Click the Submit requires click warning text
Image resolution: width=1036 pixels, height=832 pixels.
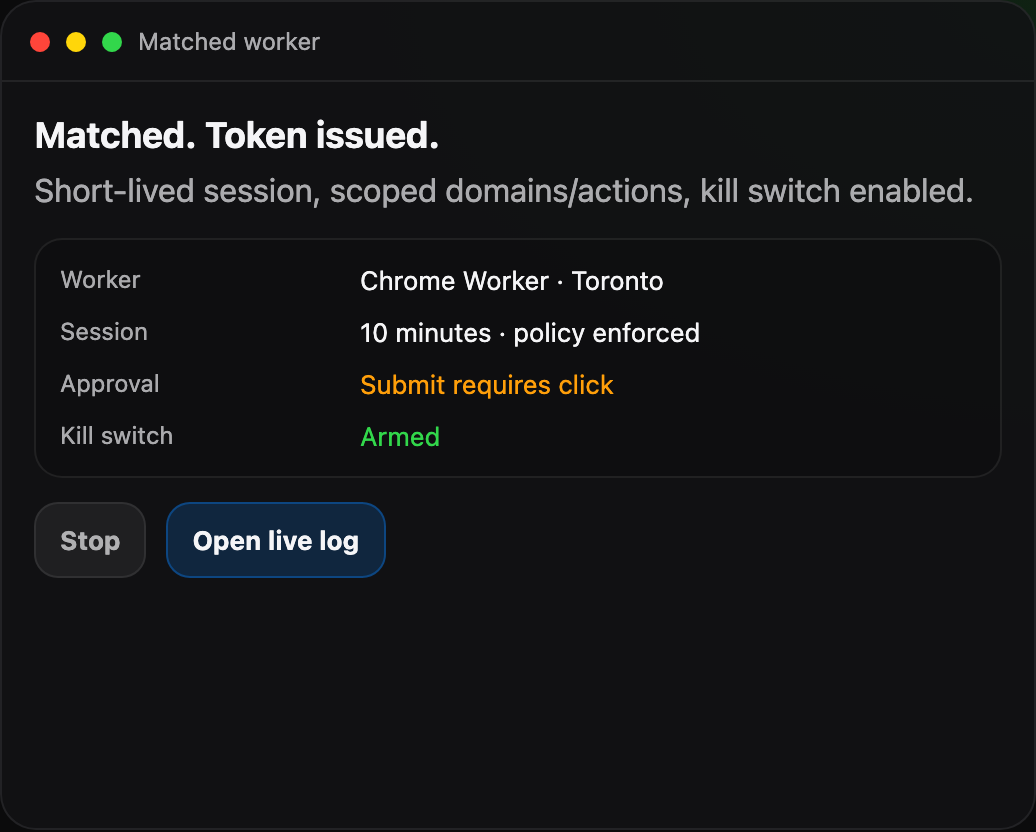[x=486, y=384]
